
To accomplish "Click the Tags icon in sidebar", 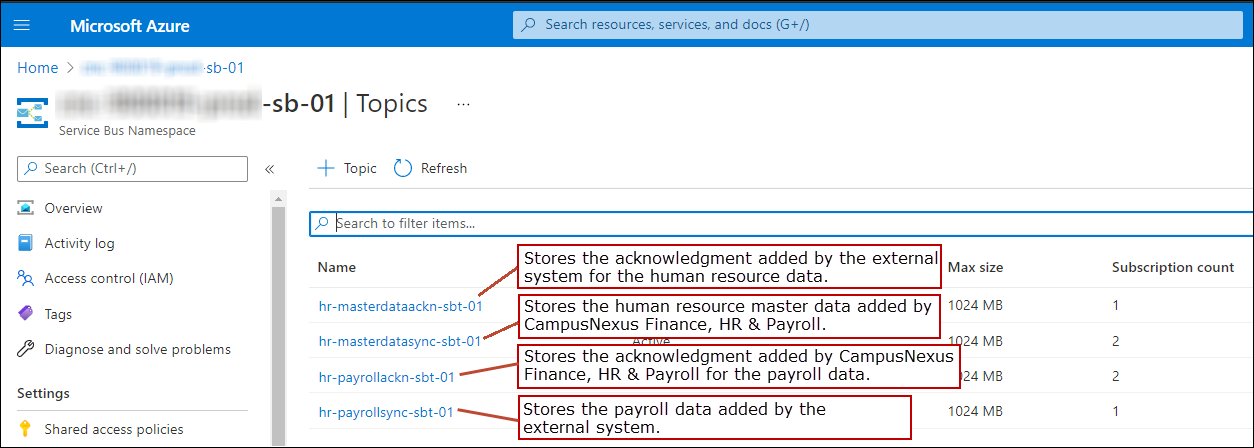I will pyautogui.click(x=26, y=314).
